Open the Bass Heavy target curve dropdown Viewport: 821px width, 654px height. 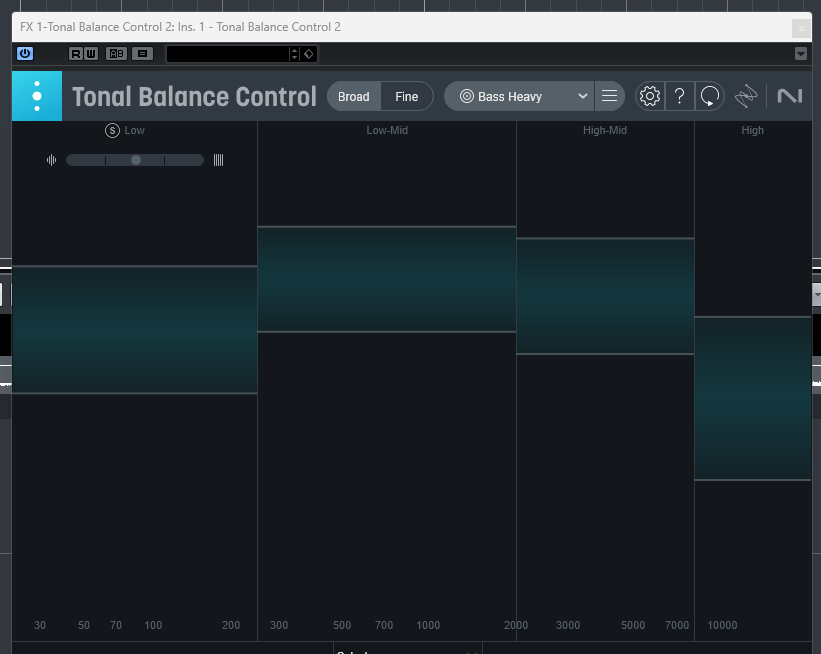pos(519,96)
